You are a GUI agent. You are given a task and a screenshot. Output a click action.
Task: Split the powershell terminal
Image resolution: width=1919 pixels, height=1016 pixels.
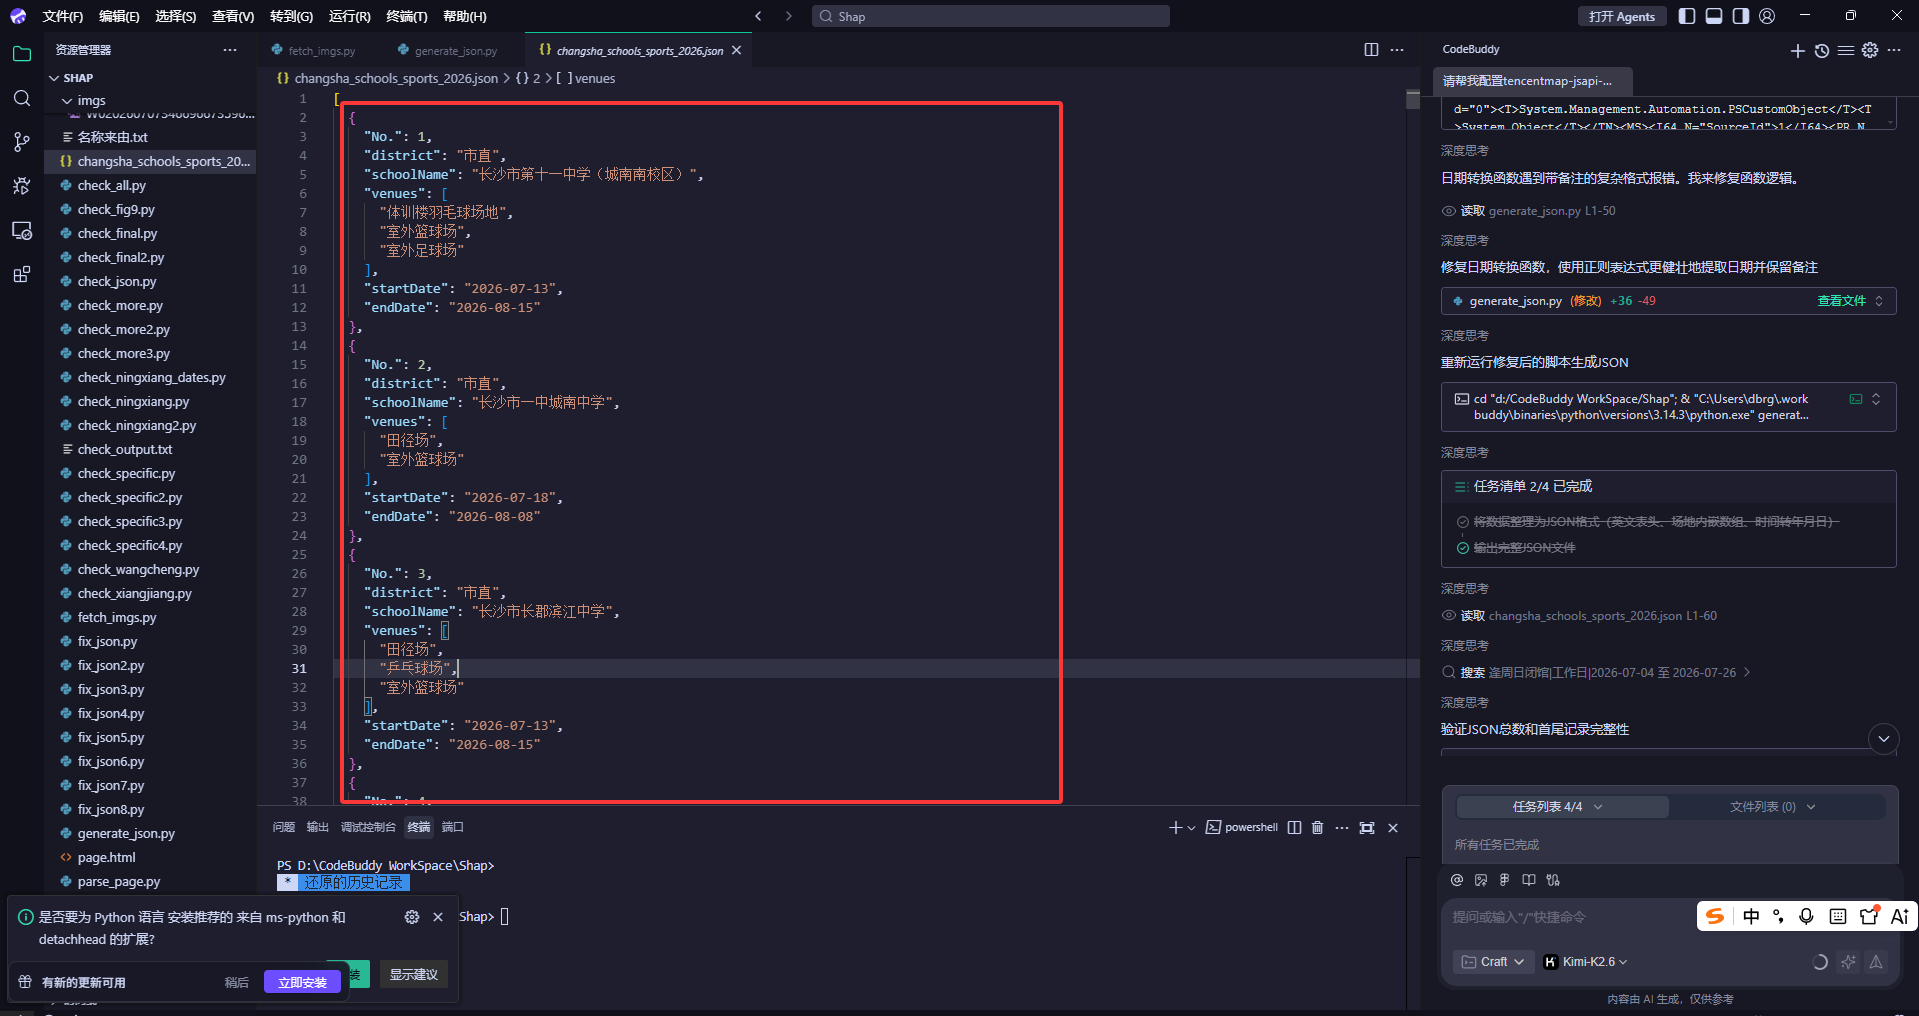[x=1294, y=827]
